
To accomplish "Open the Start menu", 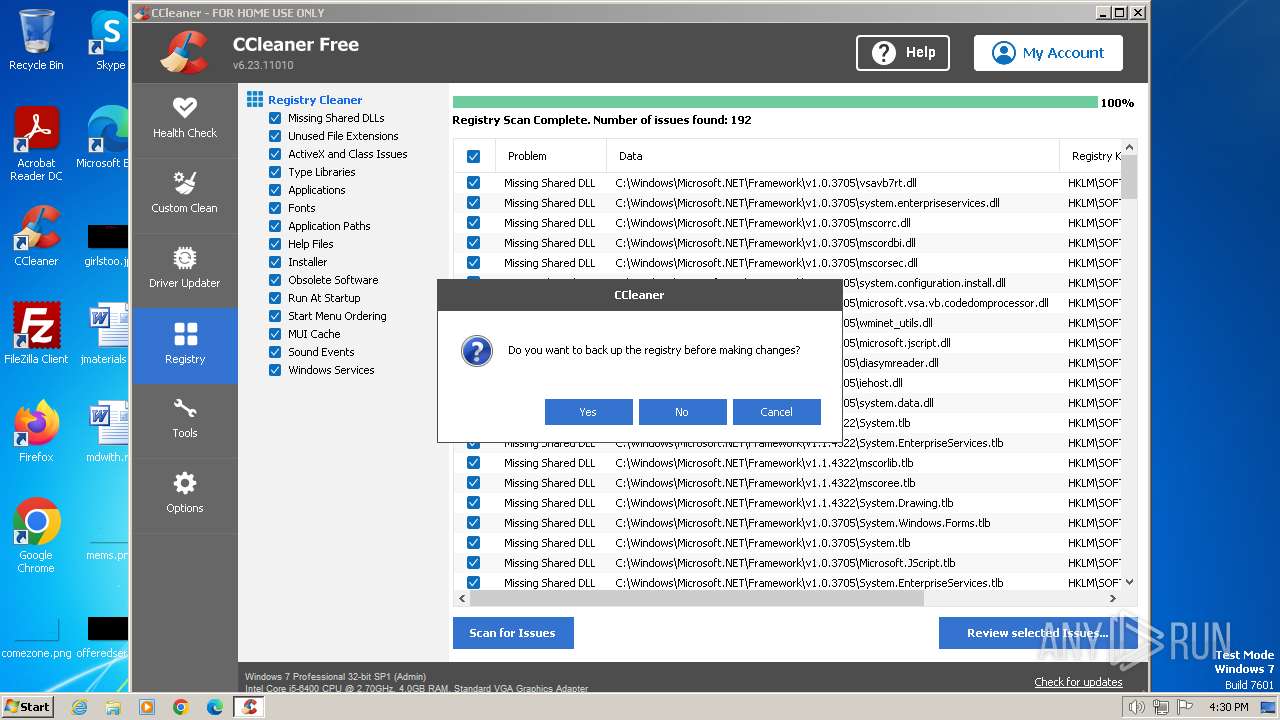I will point(28,707).
